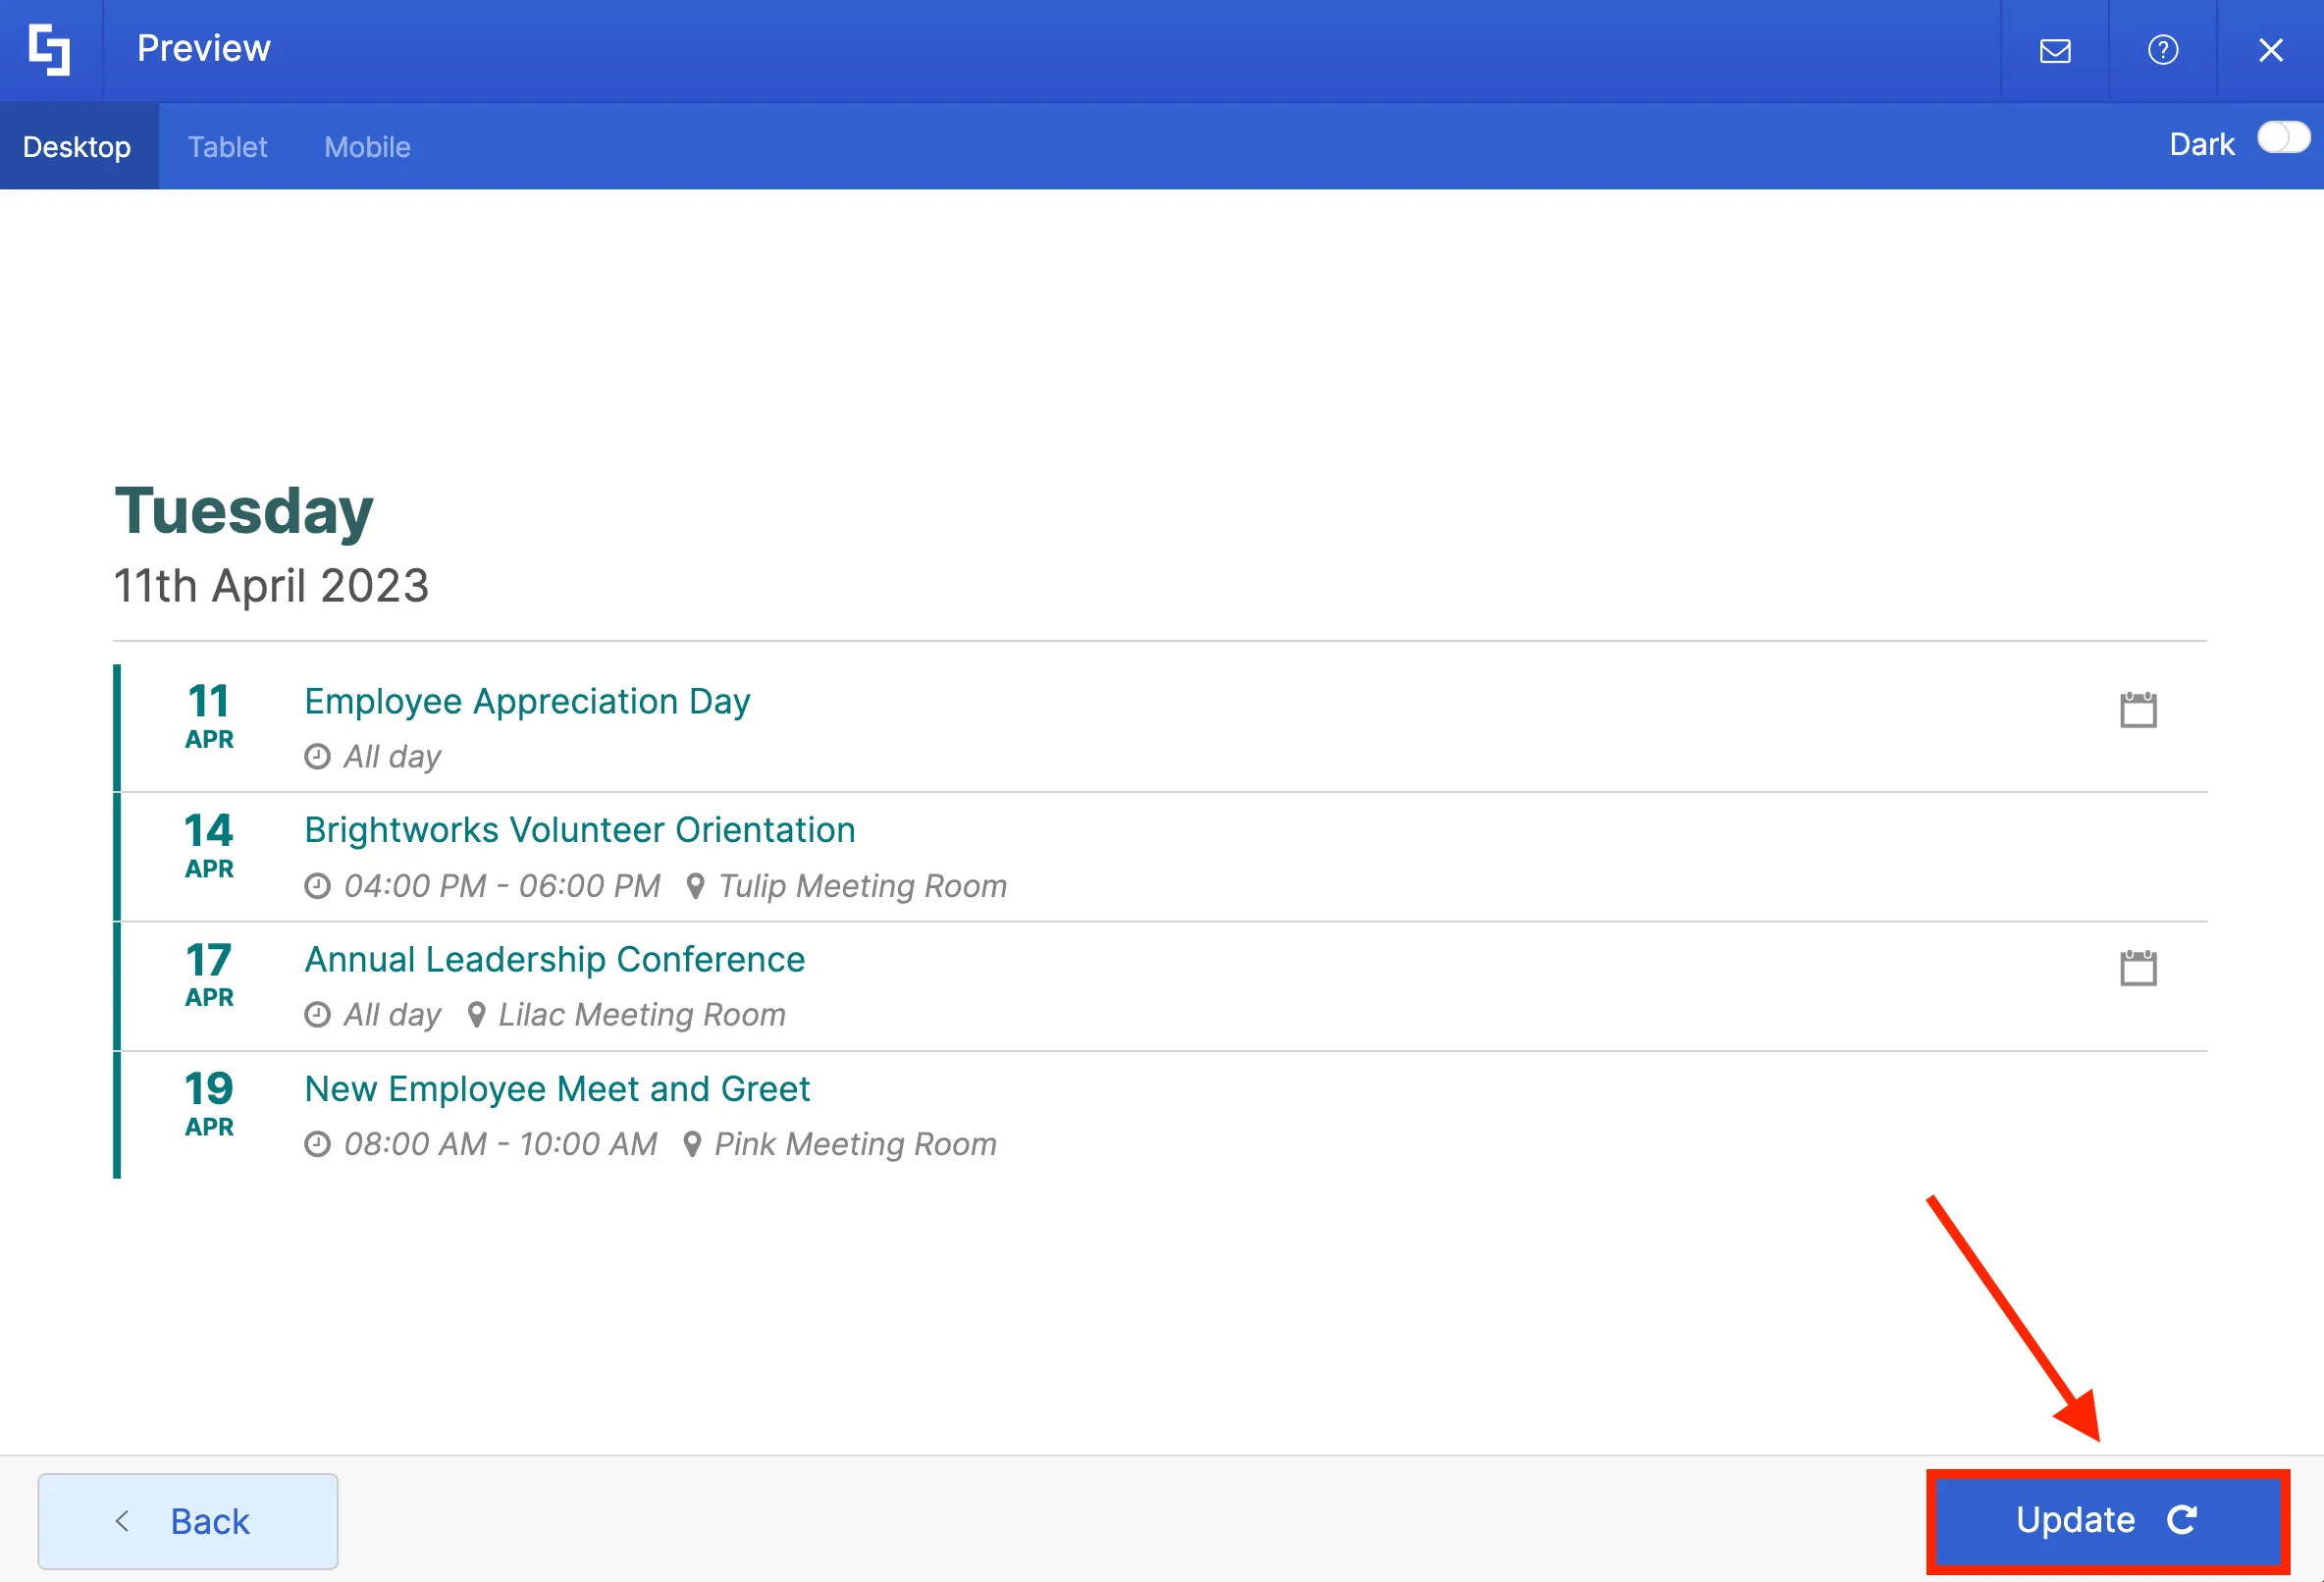2324x1582 pixels.
Task: Click the 11 APR date badge
Action: click(209, 716)
